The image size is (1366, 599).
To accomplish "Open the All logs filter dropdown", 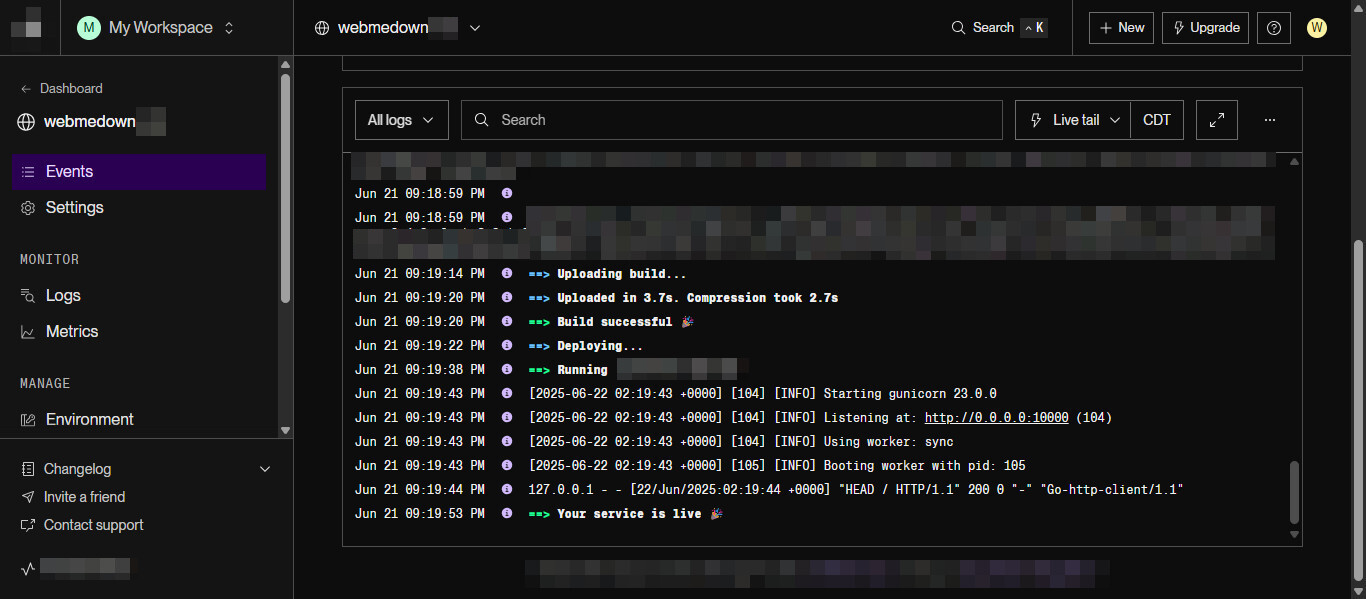I will [x=402, y=120].
